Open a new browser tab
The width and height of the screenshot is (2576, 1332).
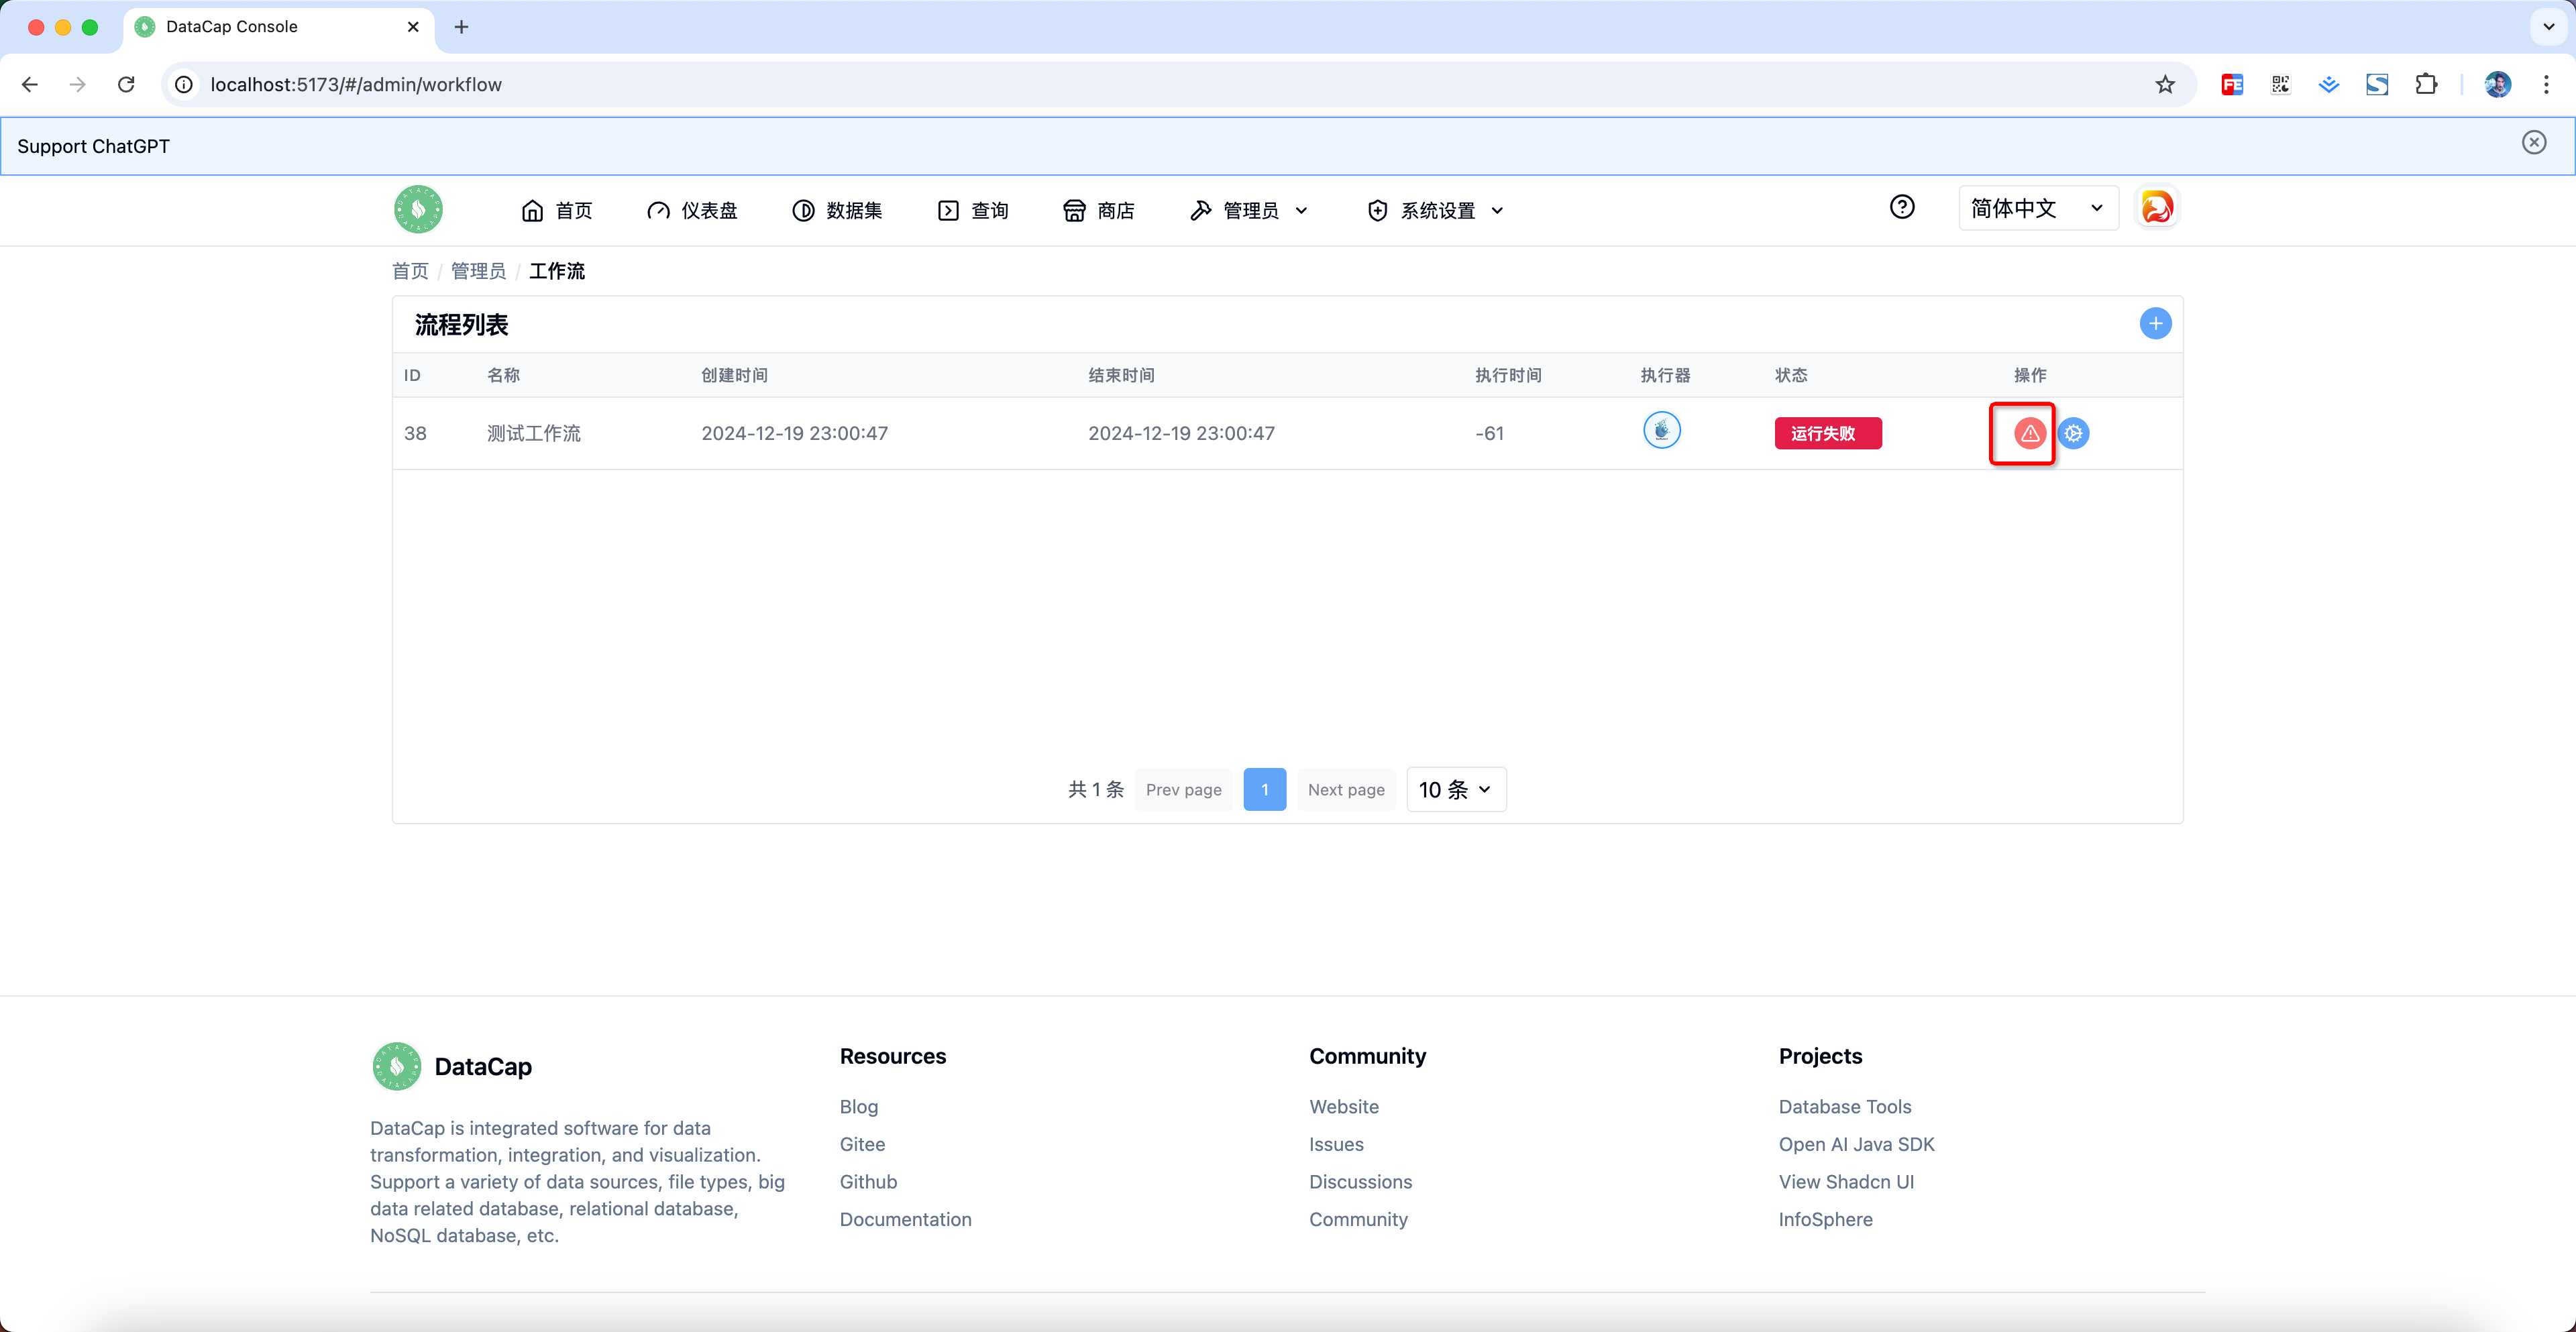(461, 27)
